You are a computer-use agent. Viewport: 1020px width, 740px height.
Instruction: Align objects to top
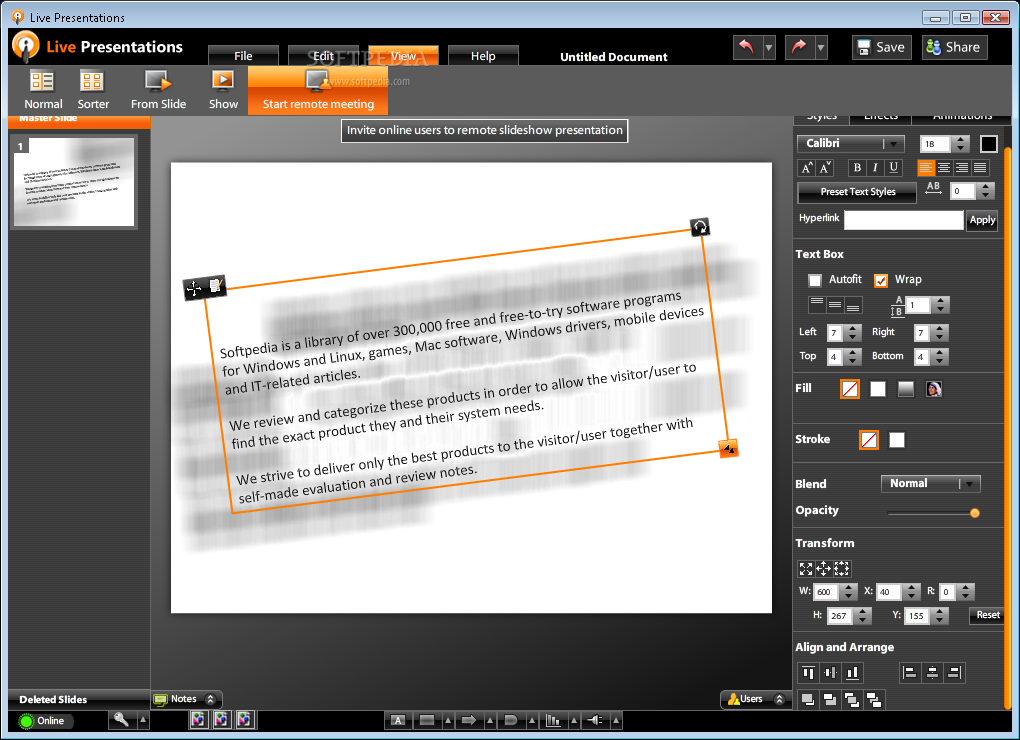coord(808,672)
